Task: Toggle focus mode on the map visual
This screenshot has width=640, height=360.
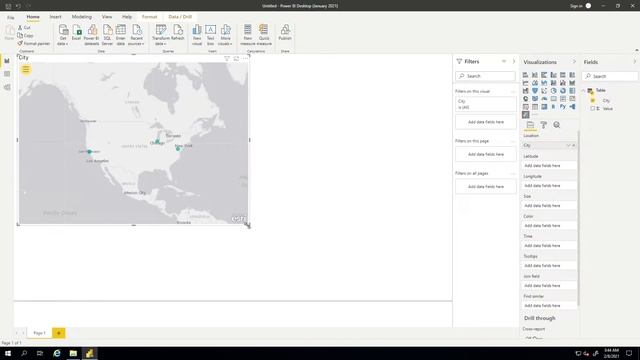Action: pyautogui.click(x=236, y=58)
